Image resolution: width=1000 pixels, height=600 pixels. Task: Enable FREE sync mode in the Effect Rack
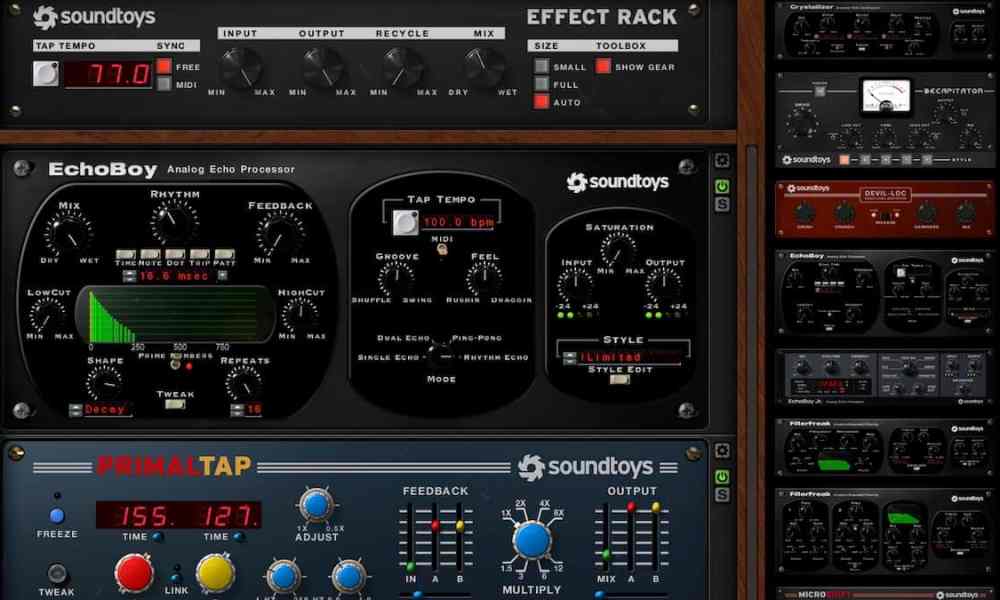click(162, 66)
